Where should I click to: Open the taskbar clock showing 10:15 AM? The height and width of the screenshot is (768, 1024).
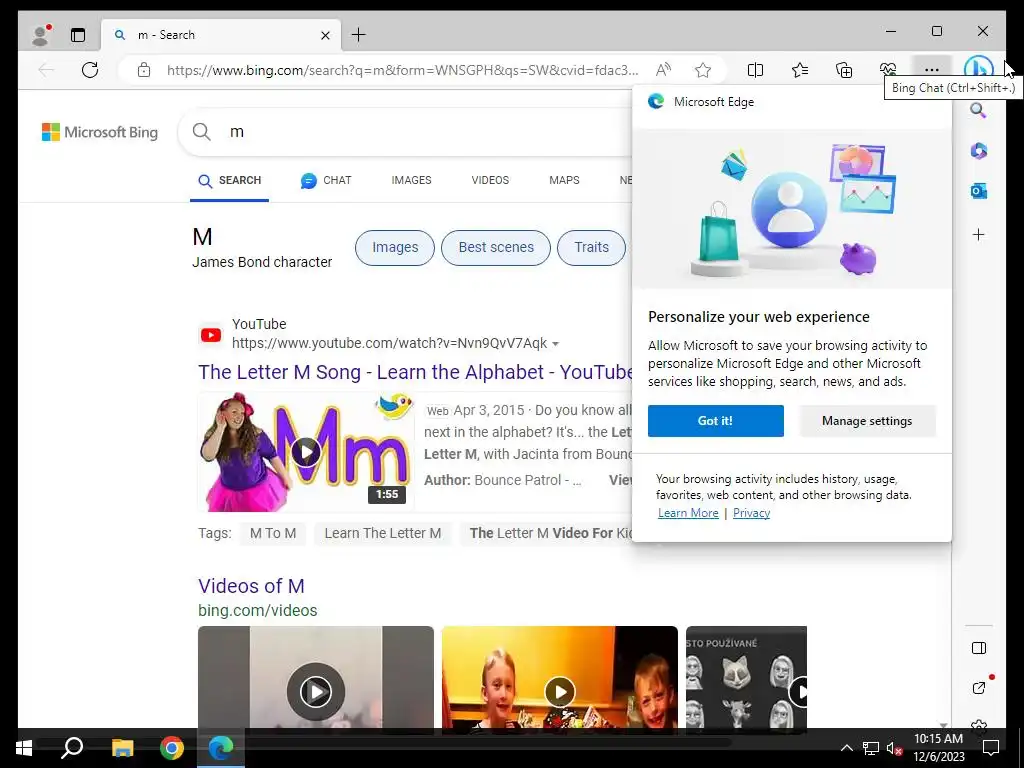(x=938, y=748)
